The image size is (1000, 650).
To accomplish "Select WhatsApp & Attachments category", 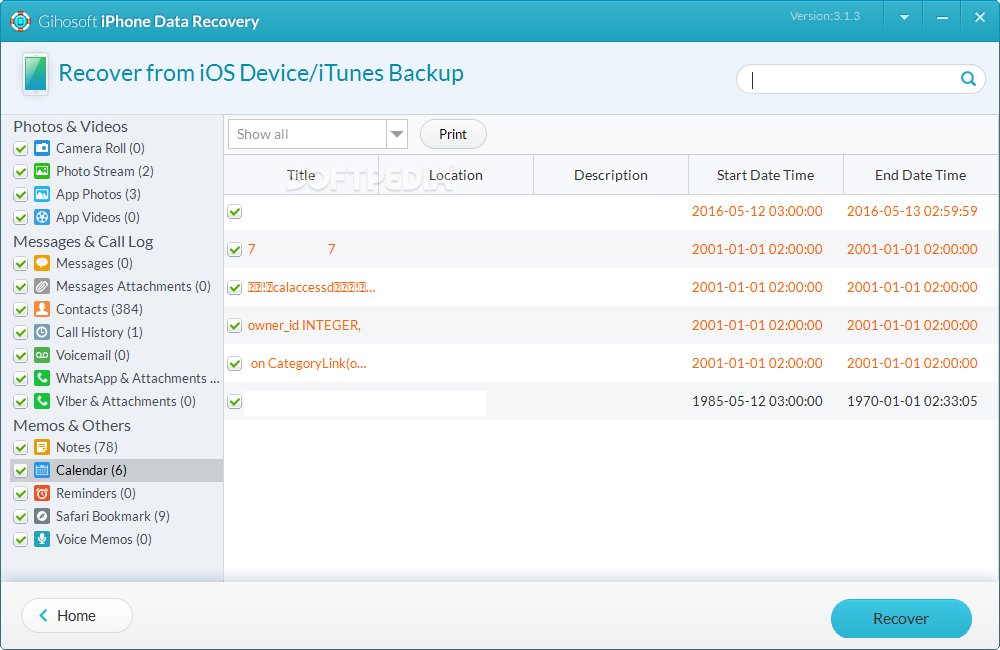I will [138, 378].
